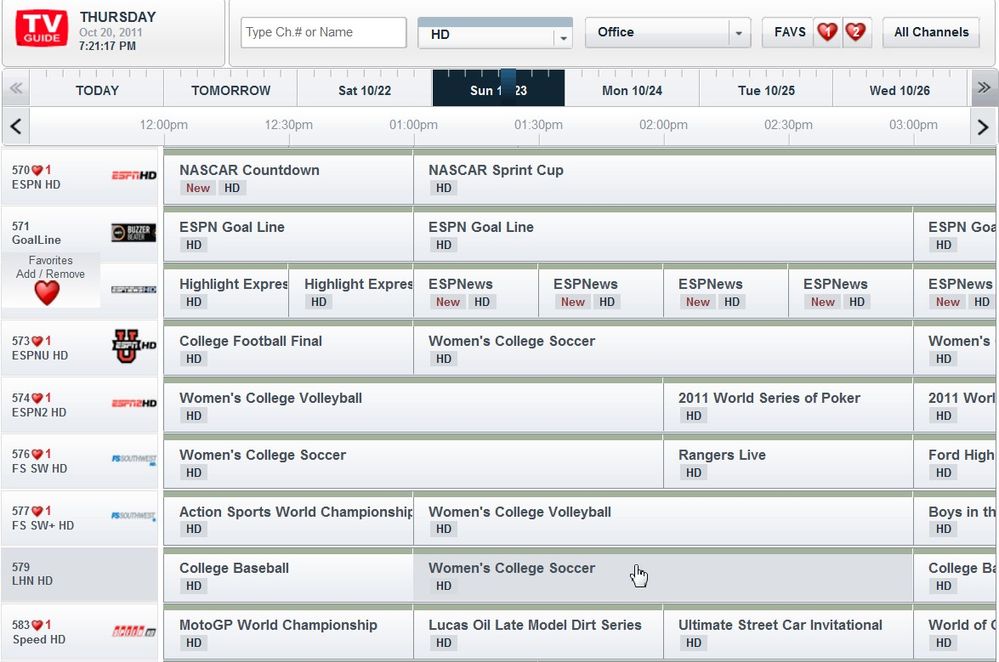This screenshot has width=999, height=662.
Task: Open ESPN Goal Line listing at 12:00pm
Action: pos(289,236)
